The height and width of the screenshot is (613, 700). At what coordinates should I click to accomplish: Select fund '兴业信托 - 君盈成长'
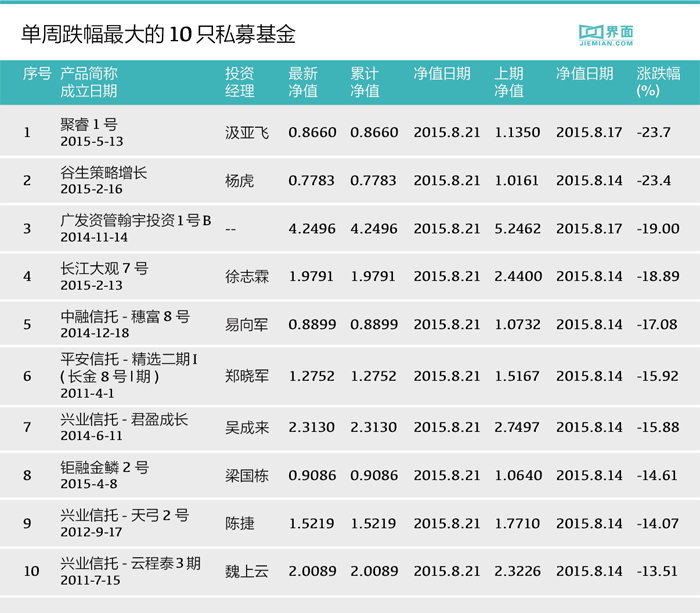coord(124,419)
